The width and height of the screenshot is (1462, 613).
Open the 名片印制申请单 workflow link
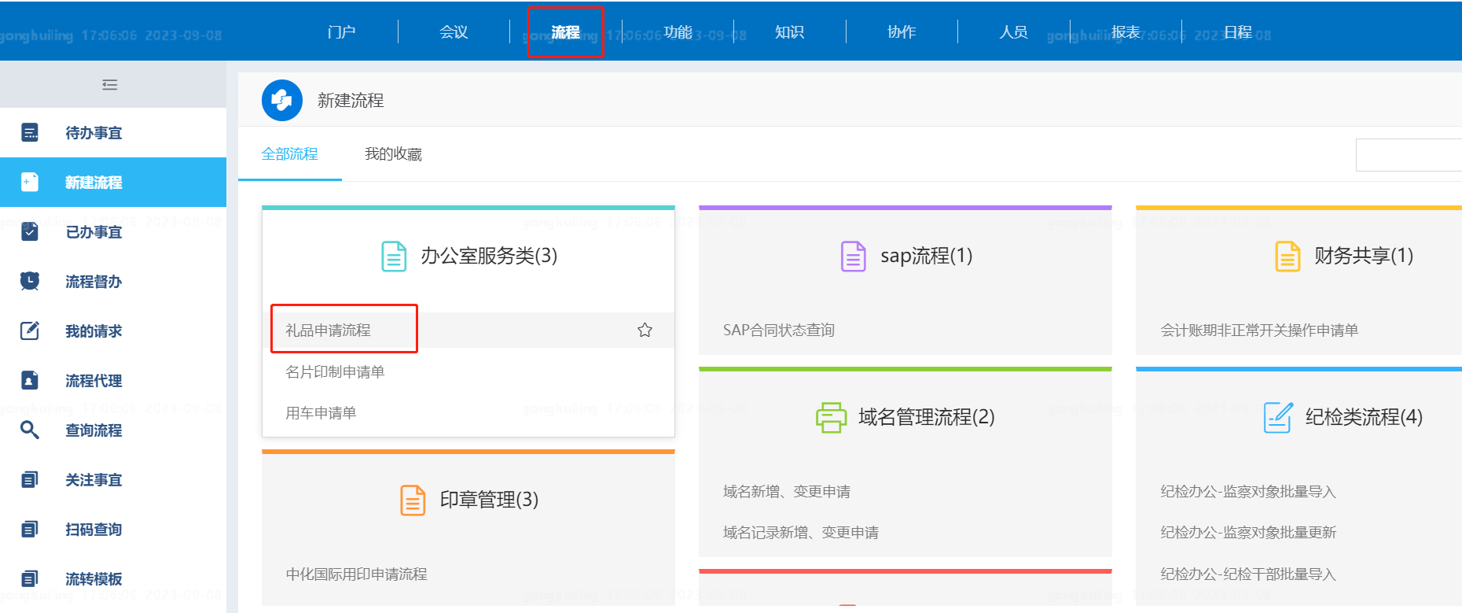[335, 372]
